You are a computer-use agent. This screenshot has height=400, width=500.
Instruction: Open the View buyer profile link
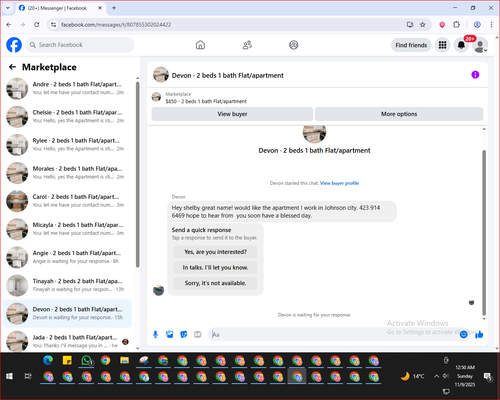click(339, 183)
